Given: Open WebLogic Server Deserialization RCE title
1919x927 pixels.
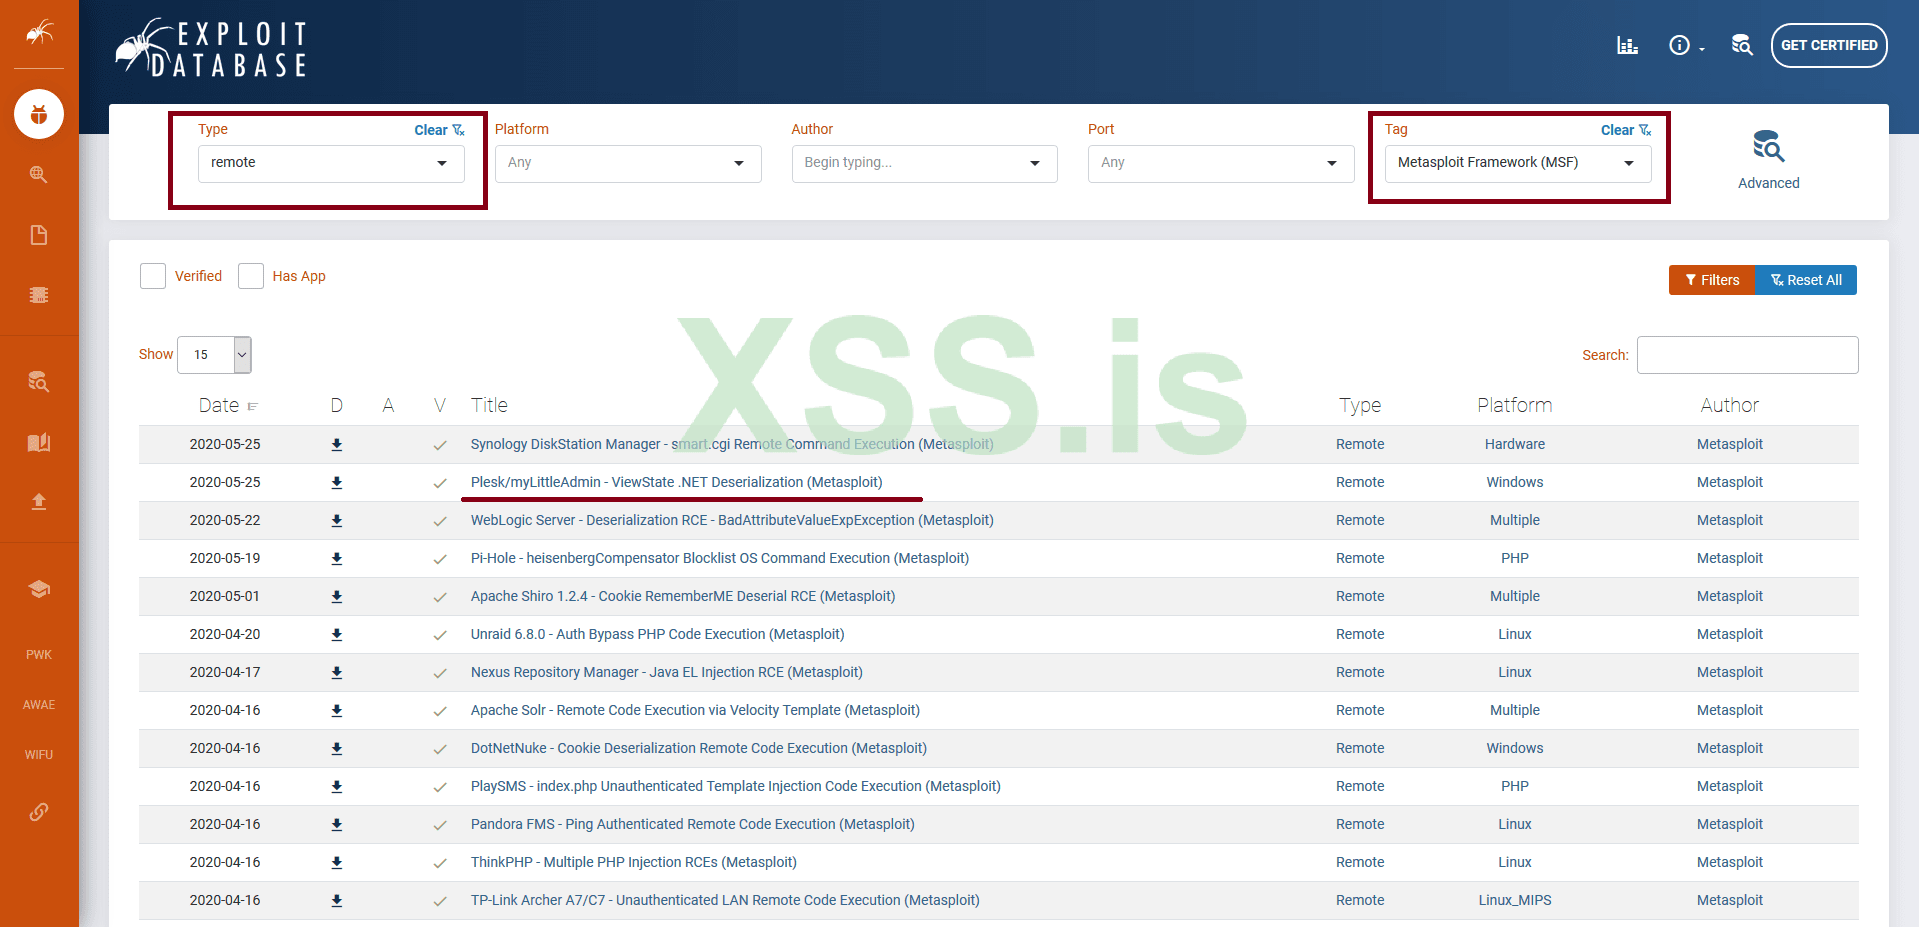Looking at the screenshot, I should (x=732, y=520).
